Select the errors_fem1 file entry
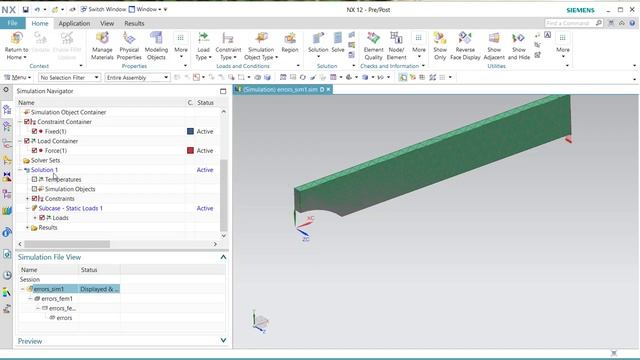The width and height of the screenshot is (640, 360). (57, 299)
